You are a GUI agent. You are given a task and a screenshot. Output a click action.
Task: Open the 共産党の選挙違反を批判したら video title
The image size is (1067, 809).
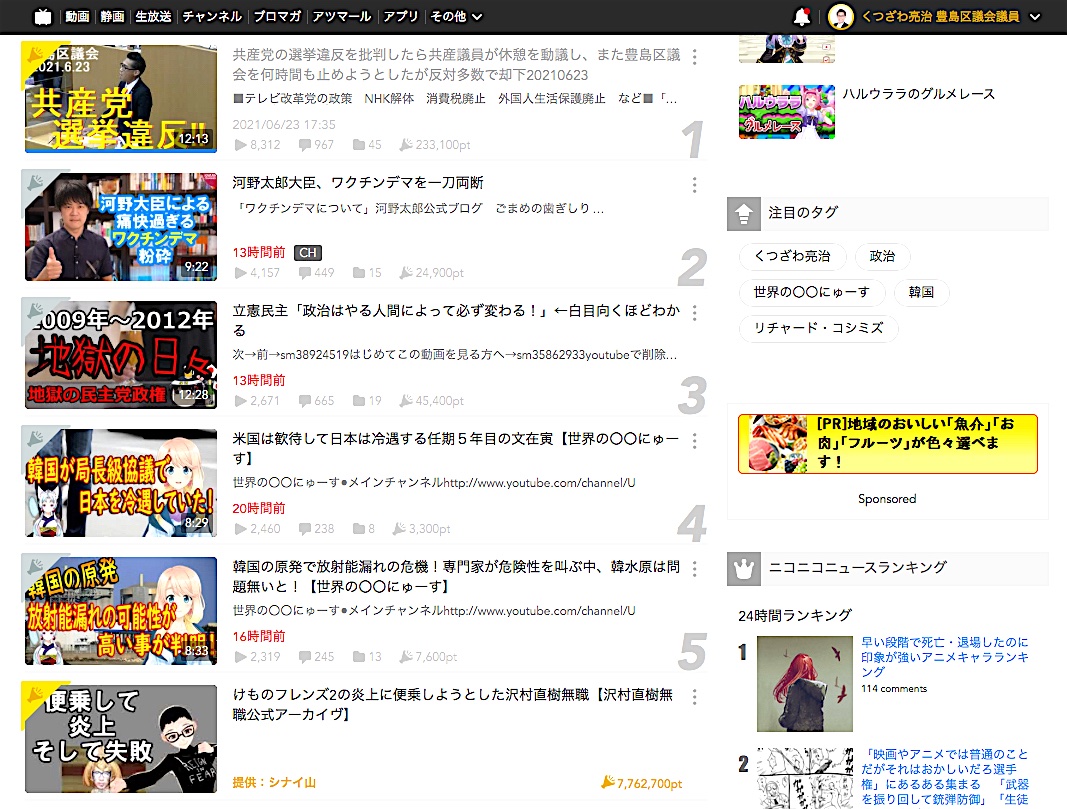click(x=456, y=65)
